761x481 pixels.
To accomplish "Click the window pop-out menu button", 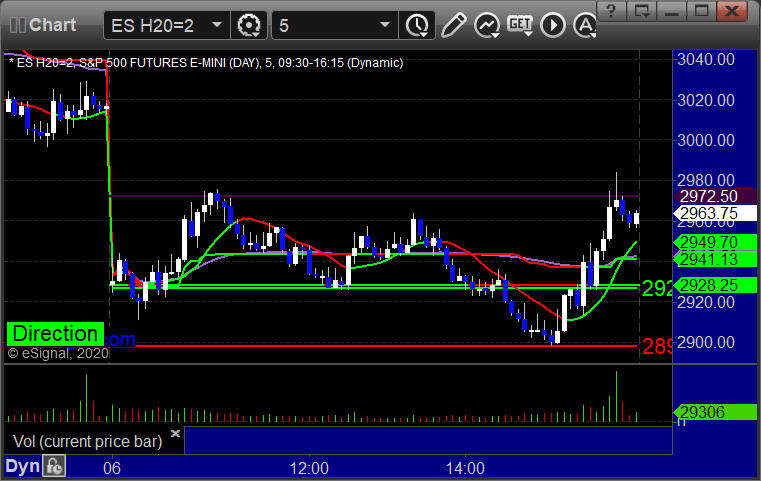I will tap(641, 10).
